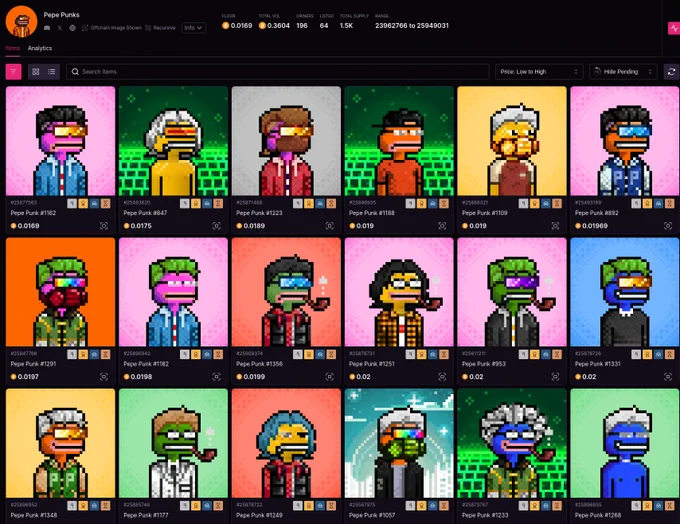Switch to the Analytics tab

tap(40, 48)
